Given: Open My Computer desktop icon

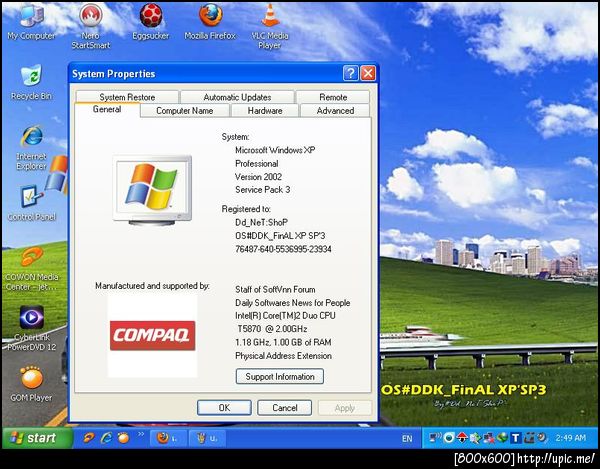Looking at the screenshot, I should tap(31, 23).
